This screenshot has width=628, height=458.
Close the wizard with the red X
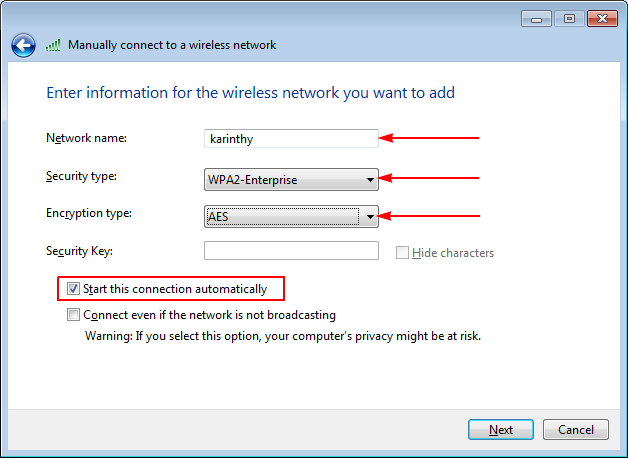click(602, 18)
